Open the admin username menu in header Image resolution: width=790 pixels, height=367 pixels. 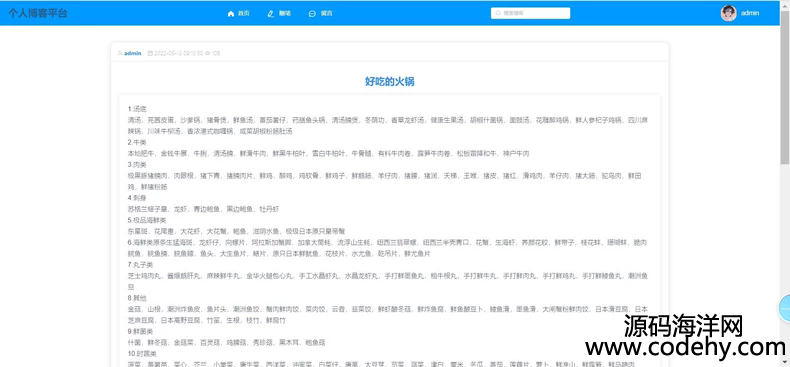[750, 13]
